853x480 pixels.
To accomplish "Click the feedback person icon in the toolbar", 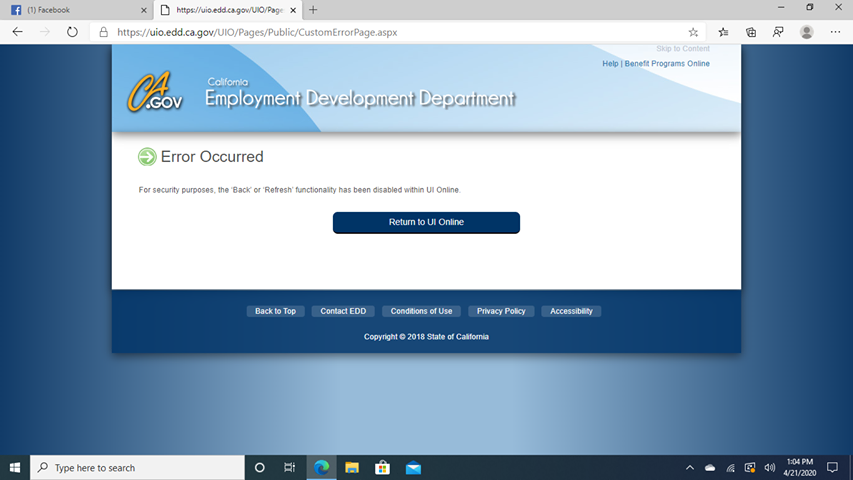I will coord(778,32).
